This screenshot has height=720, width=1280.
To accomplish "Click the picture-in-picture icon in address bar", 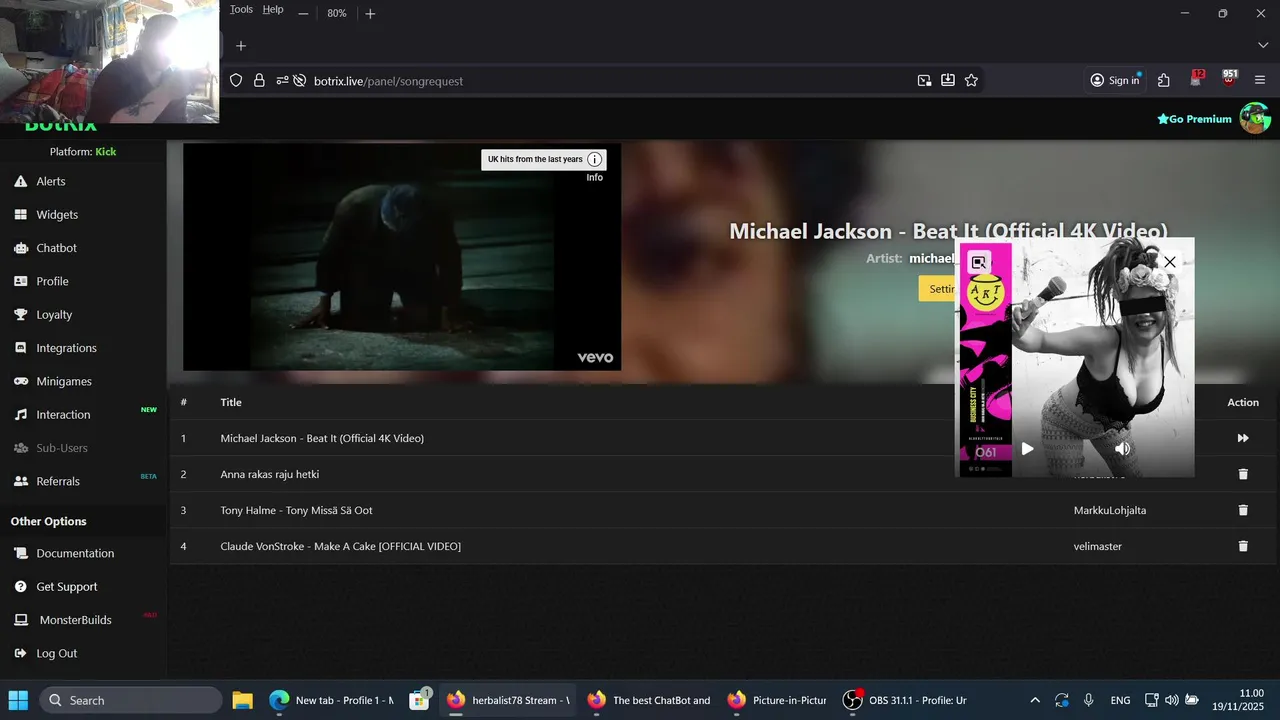I will click(924, 81).
